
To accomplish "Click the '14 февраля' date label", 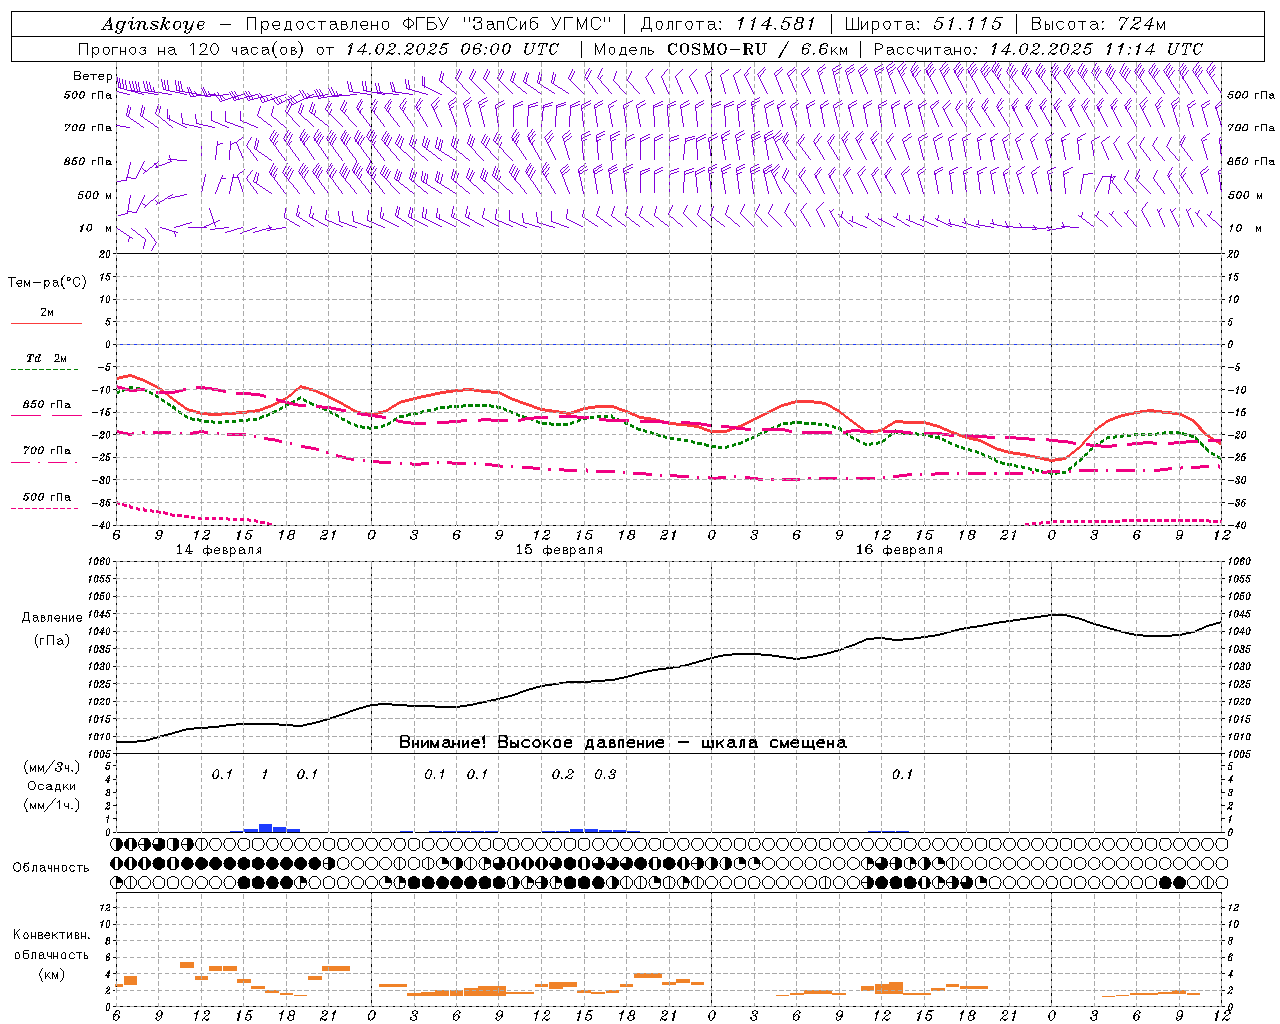I will (219, 550).
